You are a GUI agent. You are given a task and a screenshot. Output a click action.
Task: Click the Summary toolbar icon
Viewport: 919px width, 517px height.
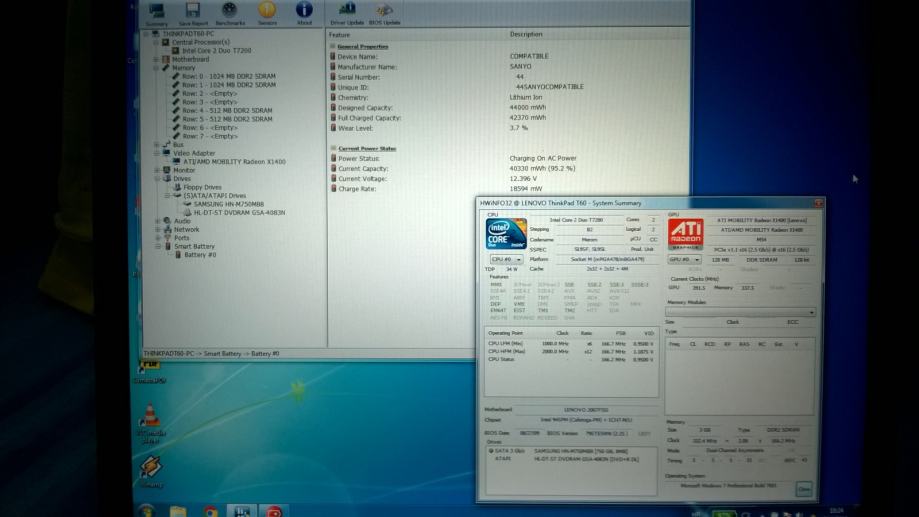pyautogui.click(x=158, y=13)
